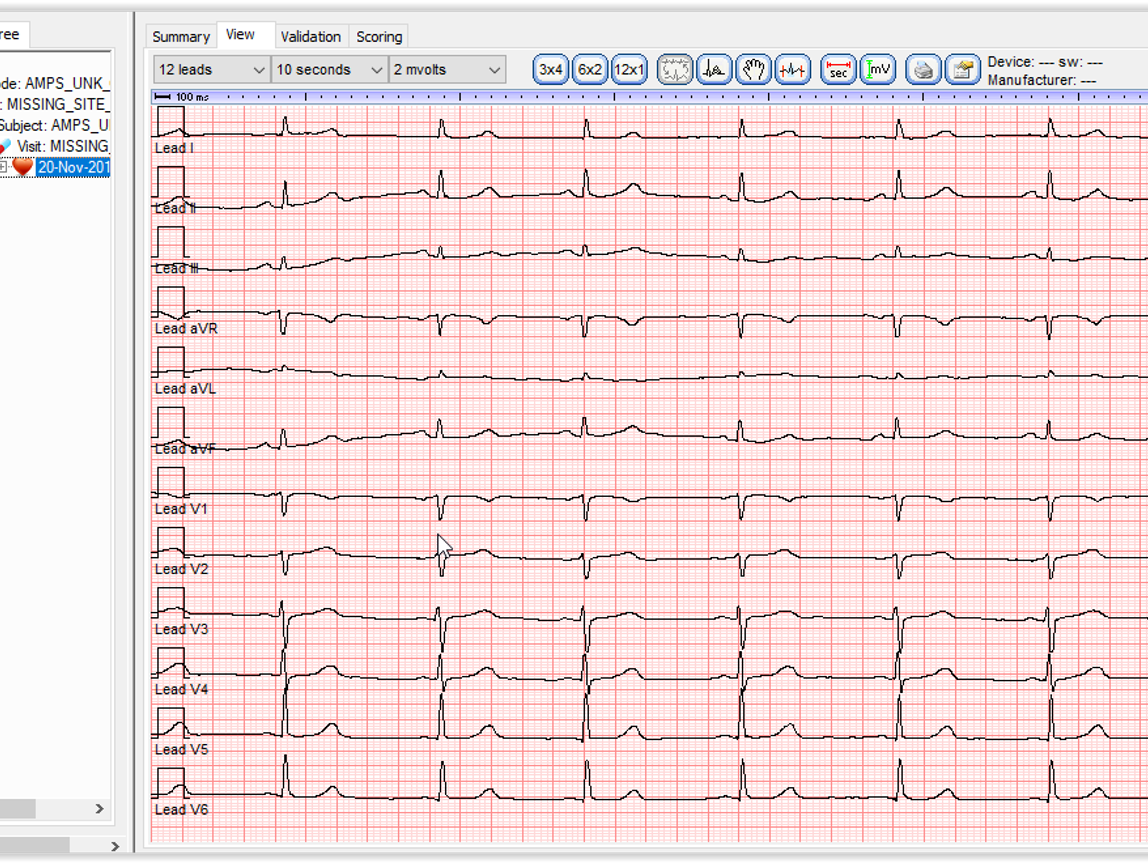This screenshot has height=863, width=1148.
Task: Open the '10 seconds' duration dropdown
Action: tap(329, 70)
